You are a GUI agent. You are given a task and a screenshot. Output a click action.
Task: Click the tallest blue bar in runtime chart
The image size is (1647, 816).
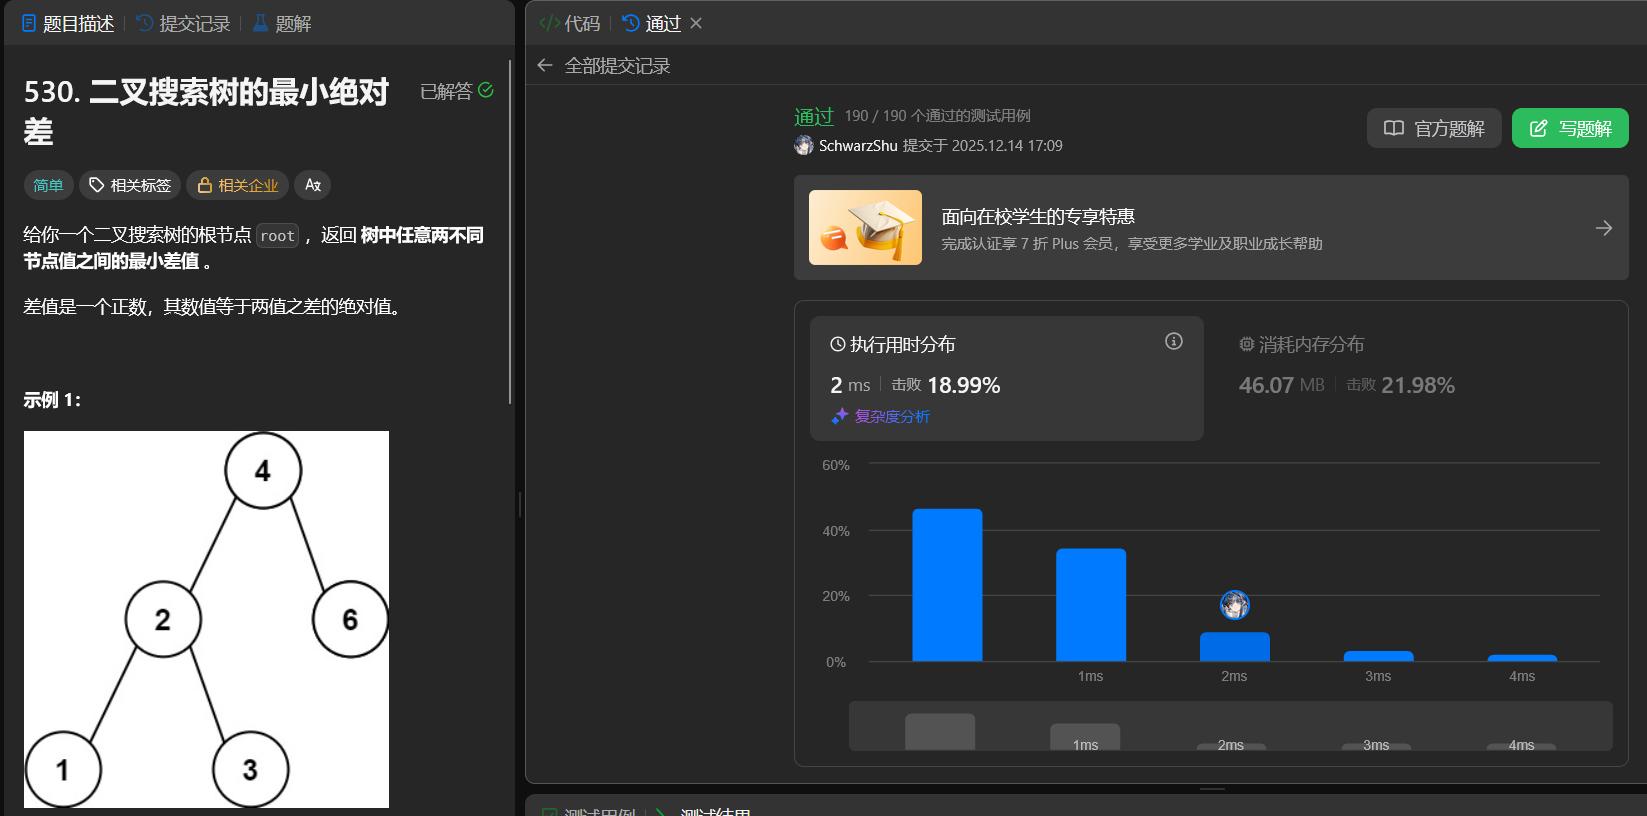[x=947, y=585]
